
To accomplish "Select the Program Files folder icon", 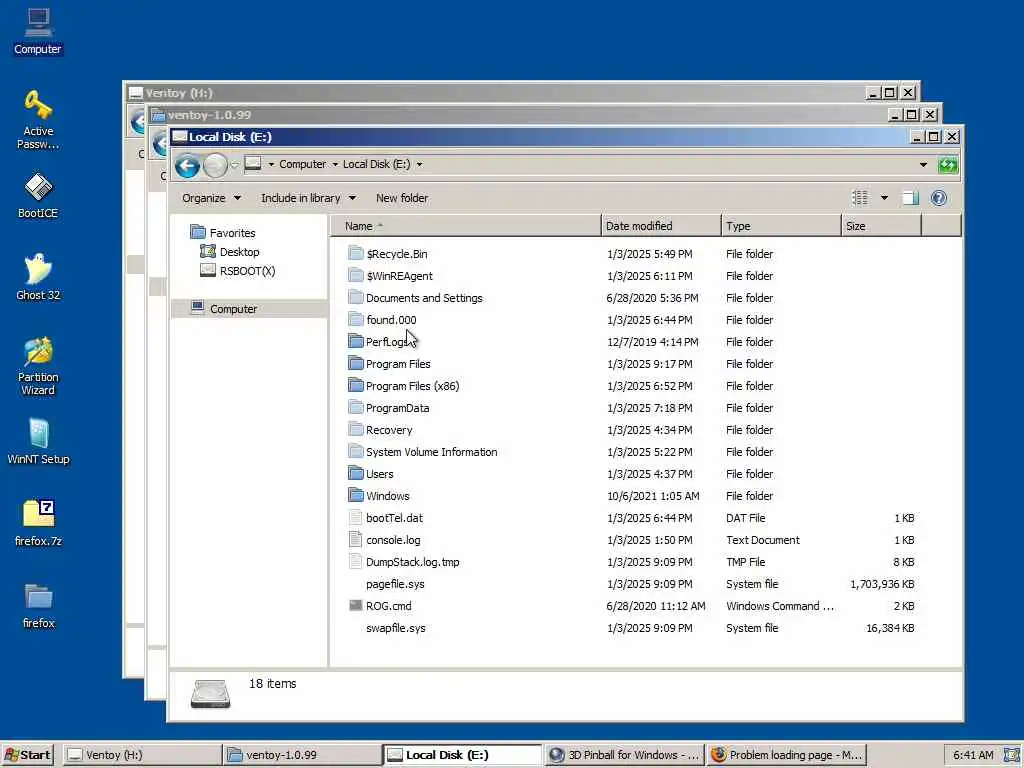I will [355, 364].
